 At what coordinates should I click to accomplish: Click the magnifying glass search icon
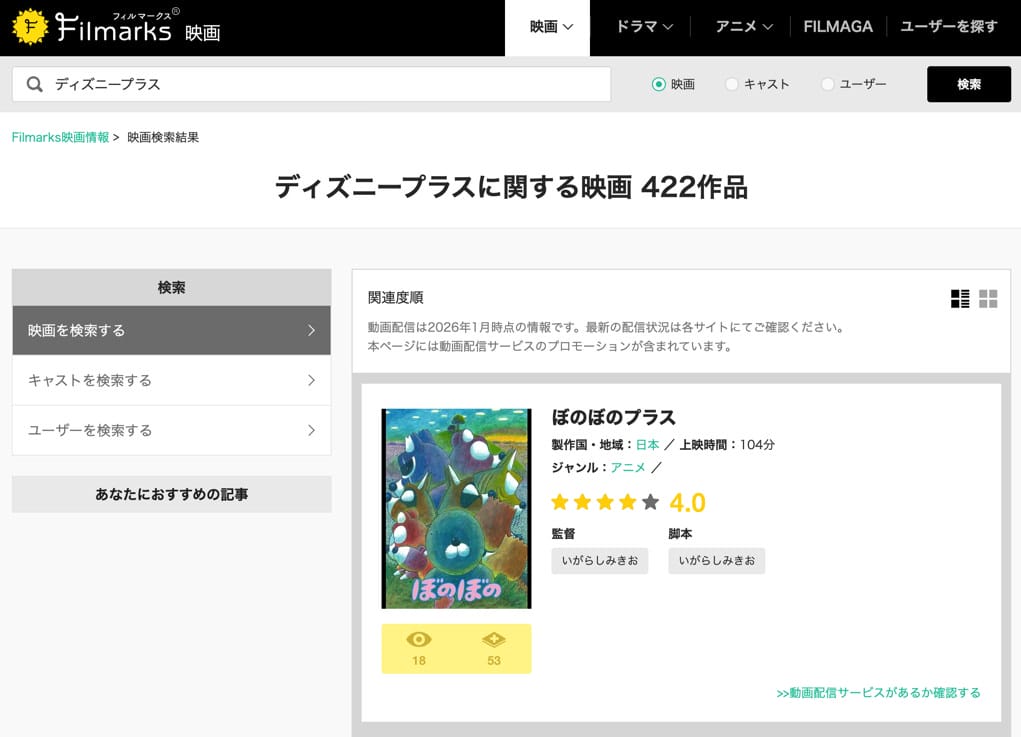point(35,85)
